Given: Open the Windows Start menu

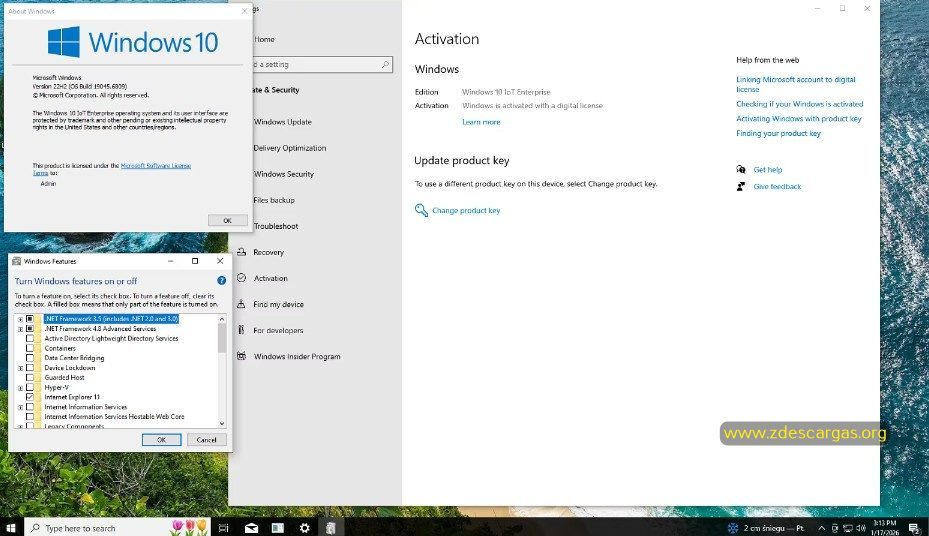Looking at the screenshot, I should pyautogui.click(x=11, y=528).
